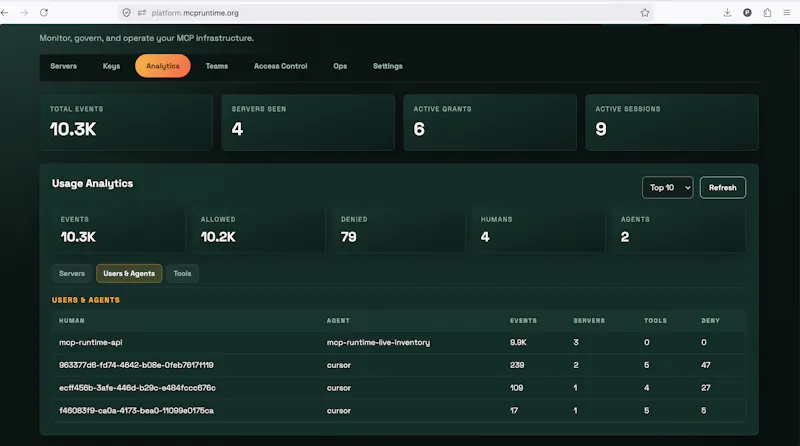Click the TOOLS column header
The image size is (800, 446).
(655, 320)
